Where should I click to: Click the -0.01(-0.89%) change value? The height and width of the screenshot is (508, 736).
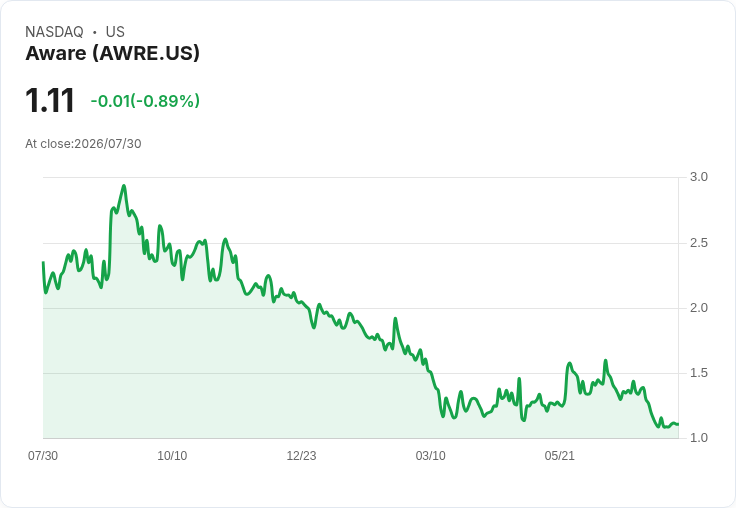145,100
